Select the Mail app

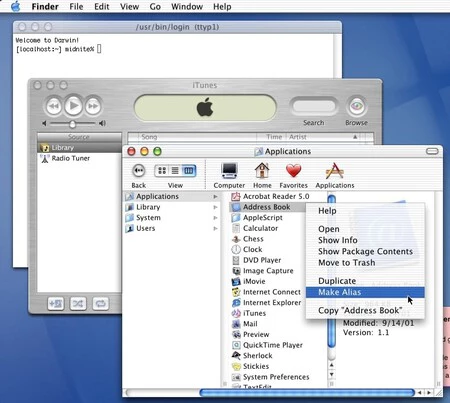(x=245, y=324)
